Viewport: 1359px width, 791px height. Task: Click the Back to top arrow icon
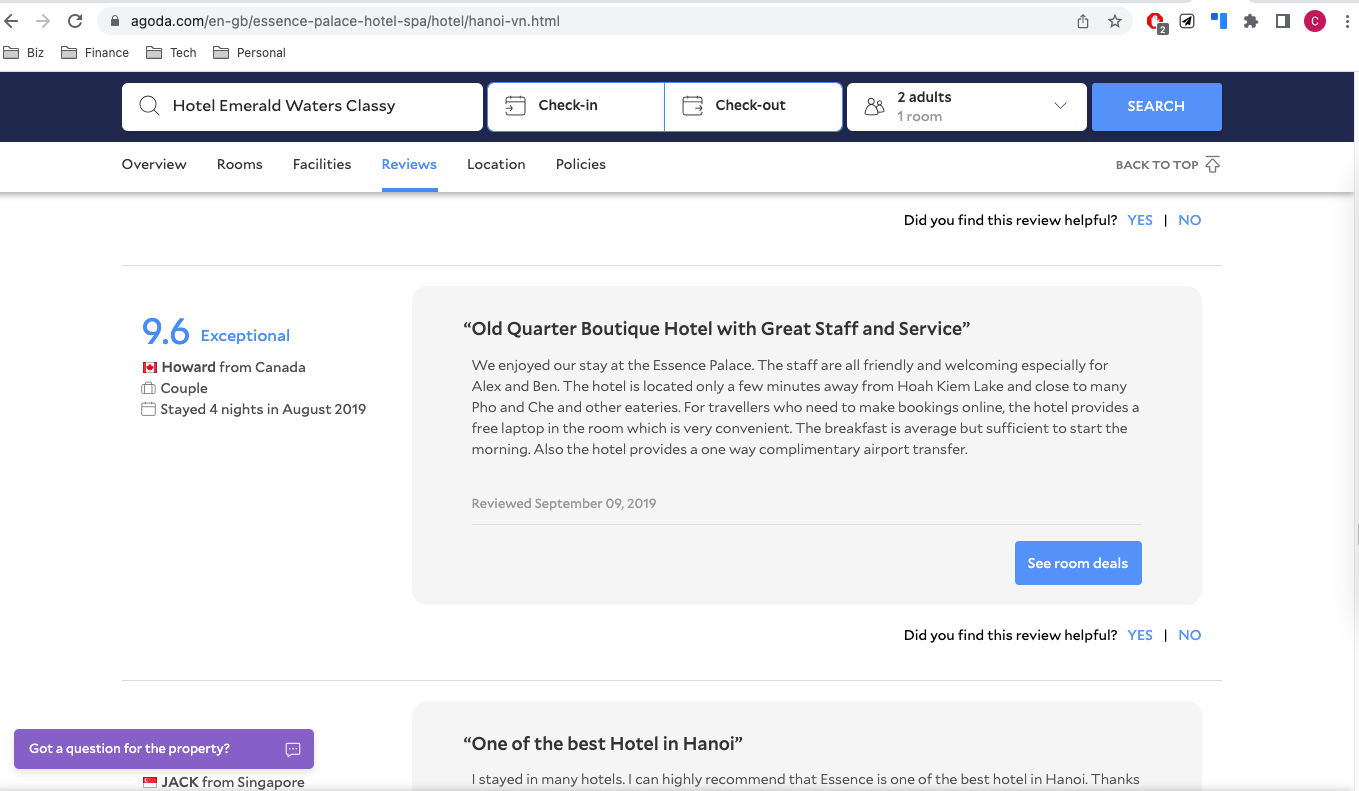(x=1212, y=165)
